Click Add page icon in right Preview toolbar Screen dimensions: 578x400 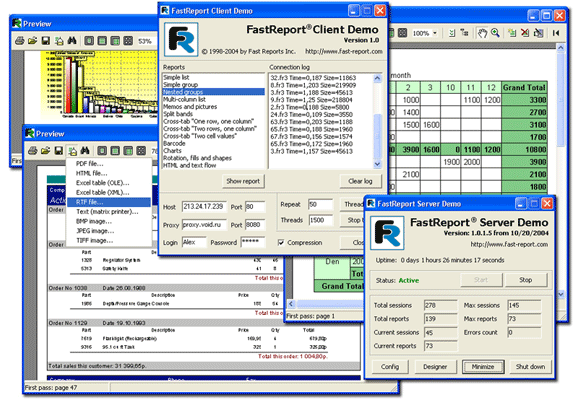point(512,33)
